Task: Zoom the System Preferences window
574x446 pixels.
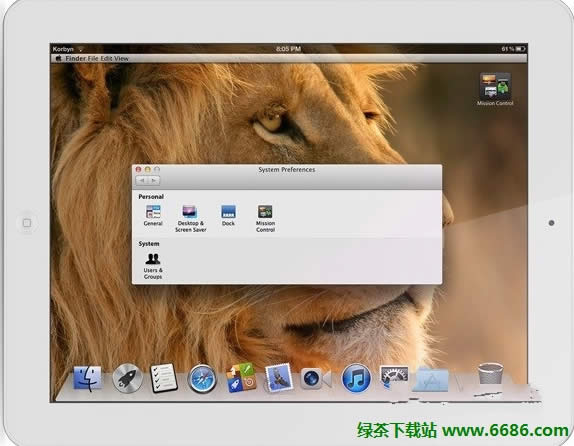Action: (157, 170)
